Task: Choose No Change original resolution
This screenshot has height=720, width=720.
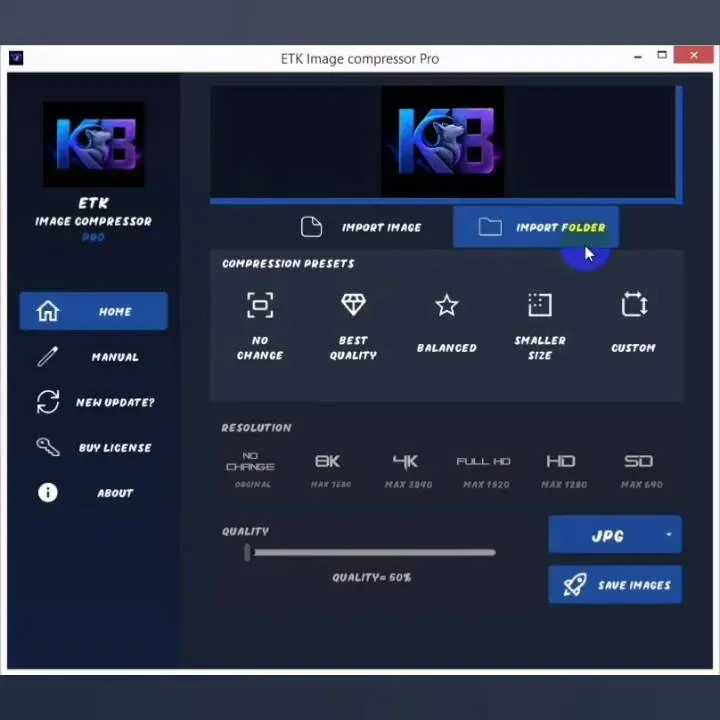Action: click(251, 469)
